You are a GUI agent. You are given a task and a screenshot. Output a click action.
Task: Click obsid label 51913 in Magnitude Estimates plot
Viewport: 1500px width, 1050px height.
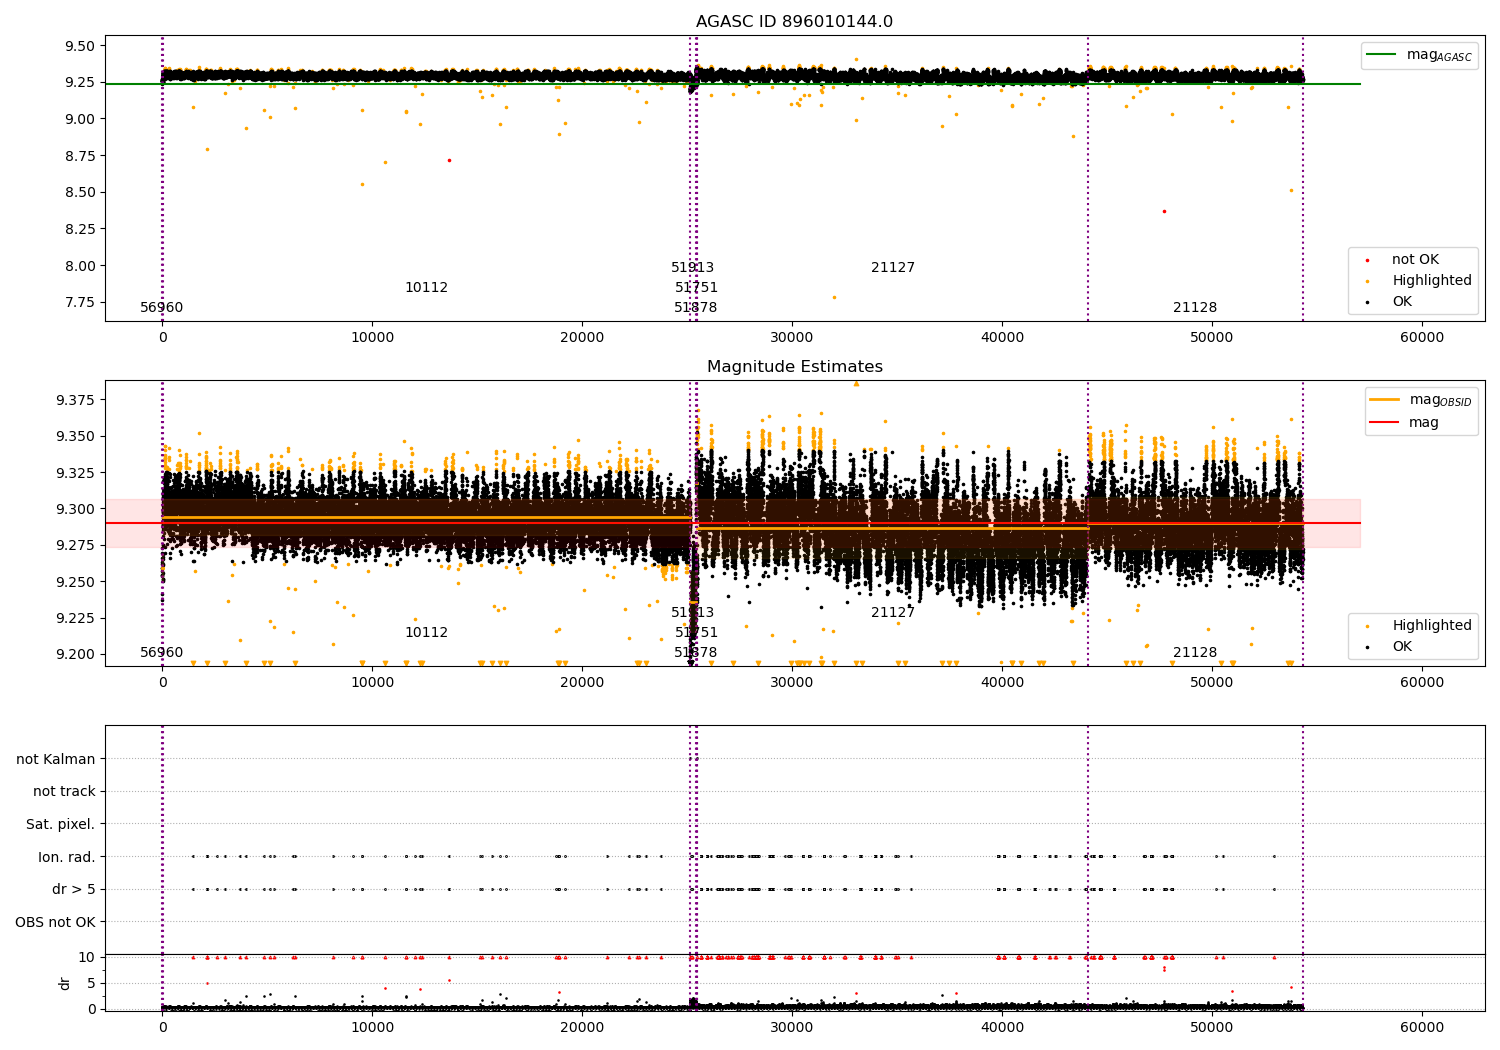pos(692,613)
